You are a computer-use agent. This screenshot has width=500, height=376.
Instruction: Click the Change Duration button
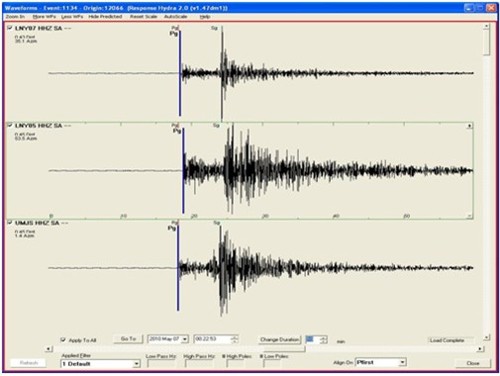(x=279, y=339)
